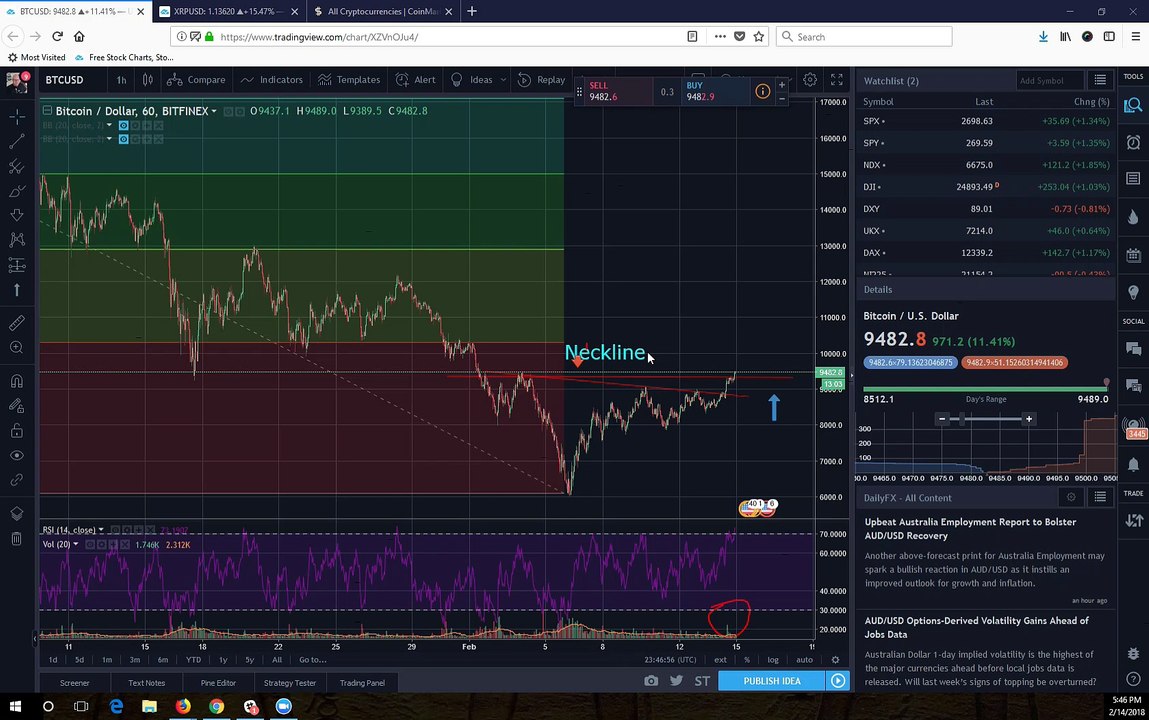This screenshot has height=720, width=1149.
Task: Open the Hotlist flame panel
Action: pyautogui.click(x=1133, y=216)
